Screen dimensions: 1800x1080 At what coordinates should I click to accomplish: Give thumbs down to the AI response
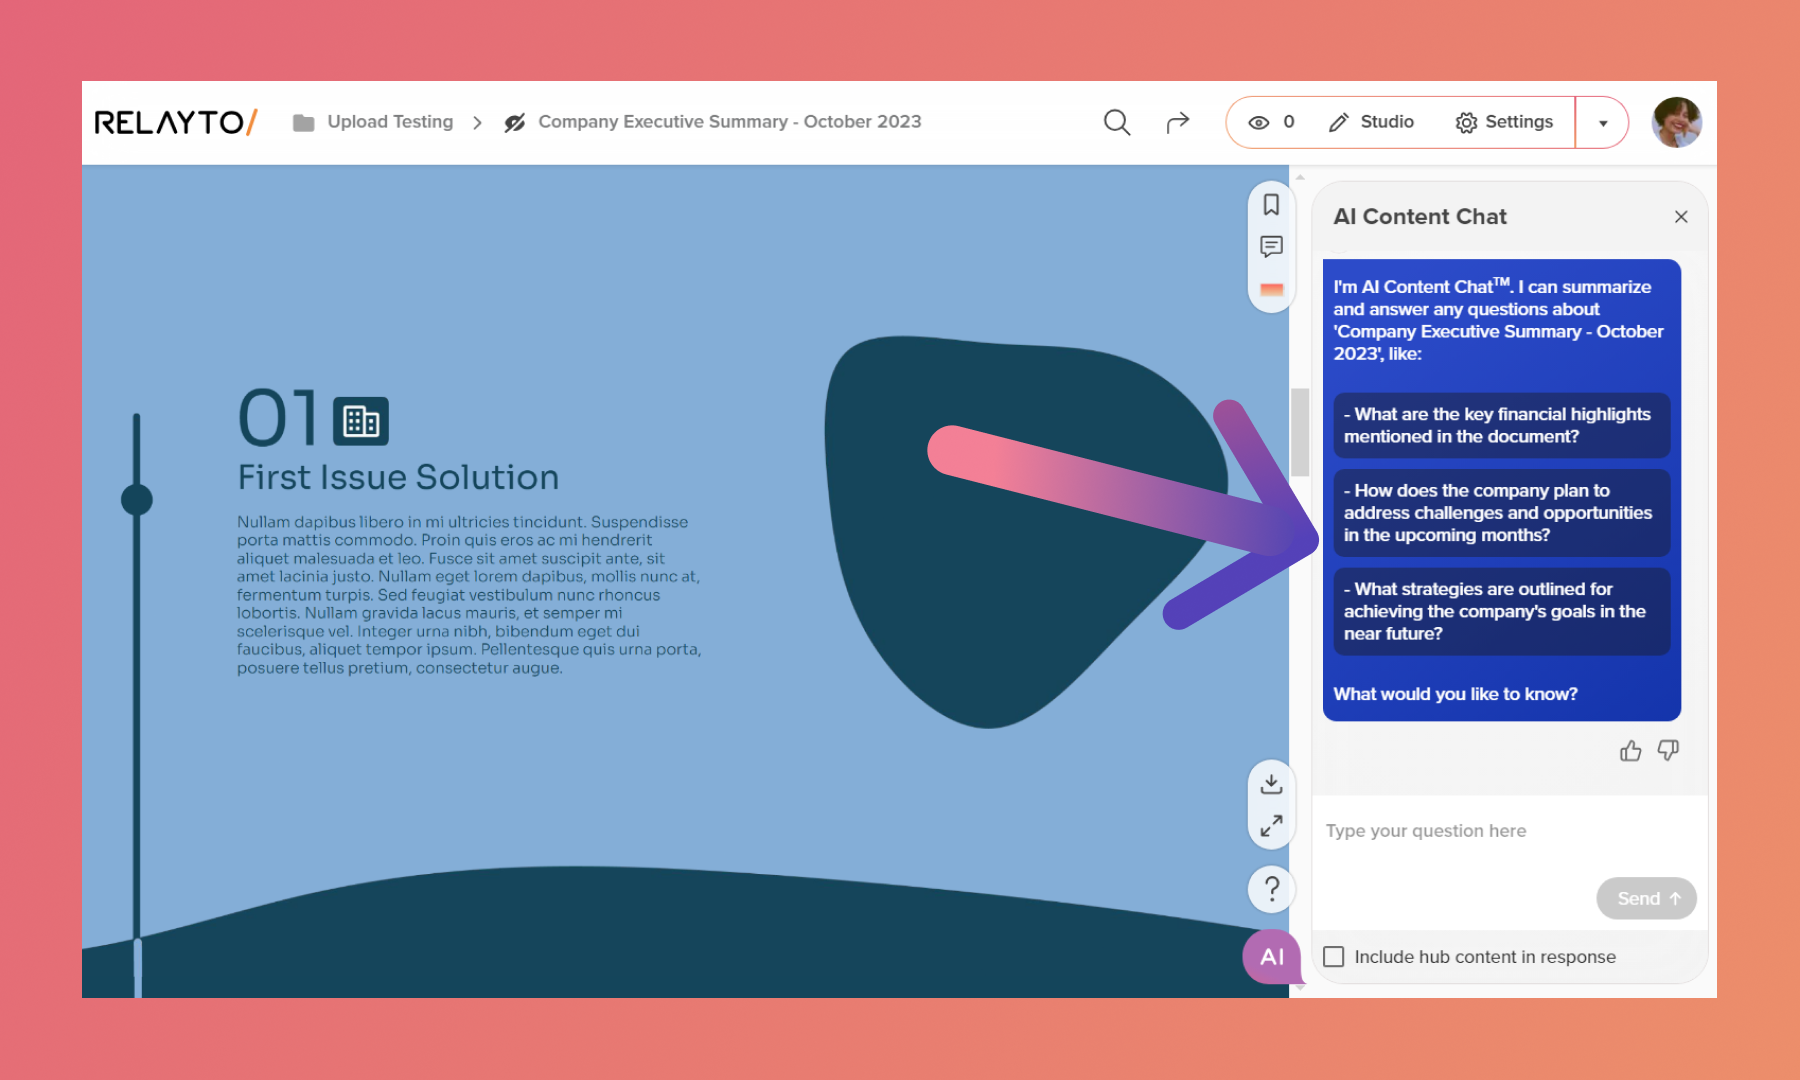(1668, 750)
